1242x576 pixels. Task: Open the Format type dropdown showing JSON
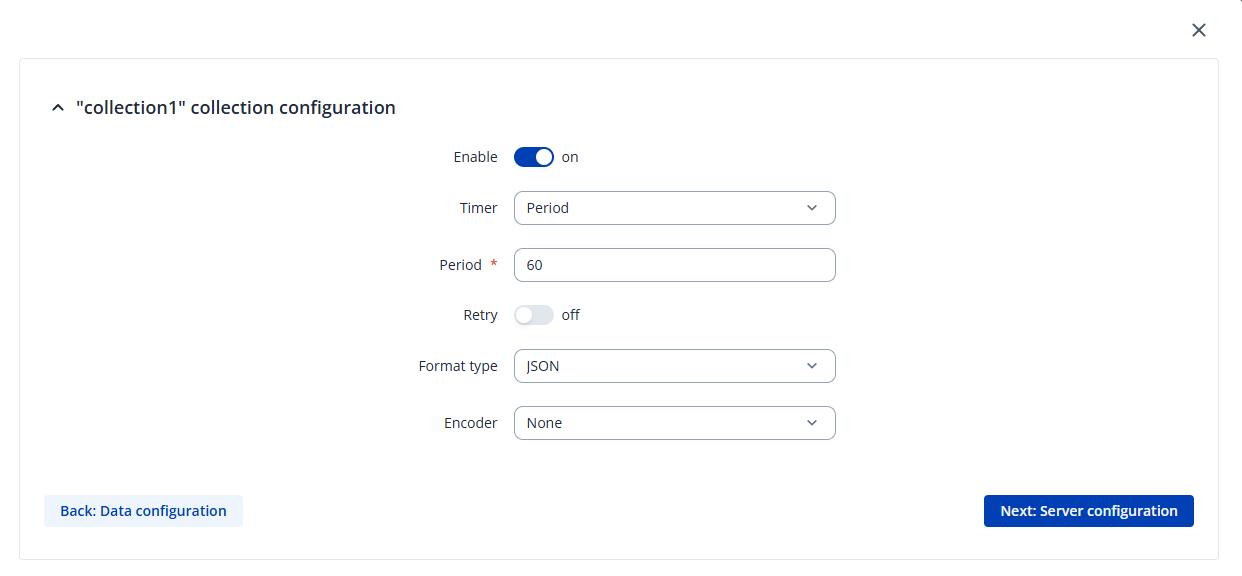674,366
